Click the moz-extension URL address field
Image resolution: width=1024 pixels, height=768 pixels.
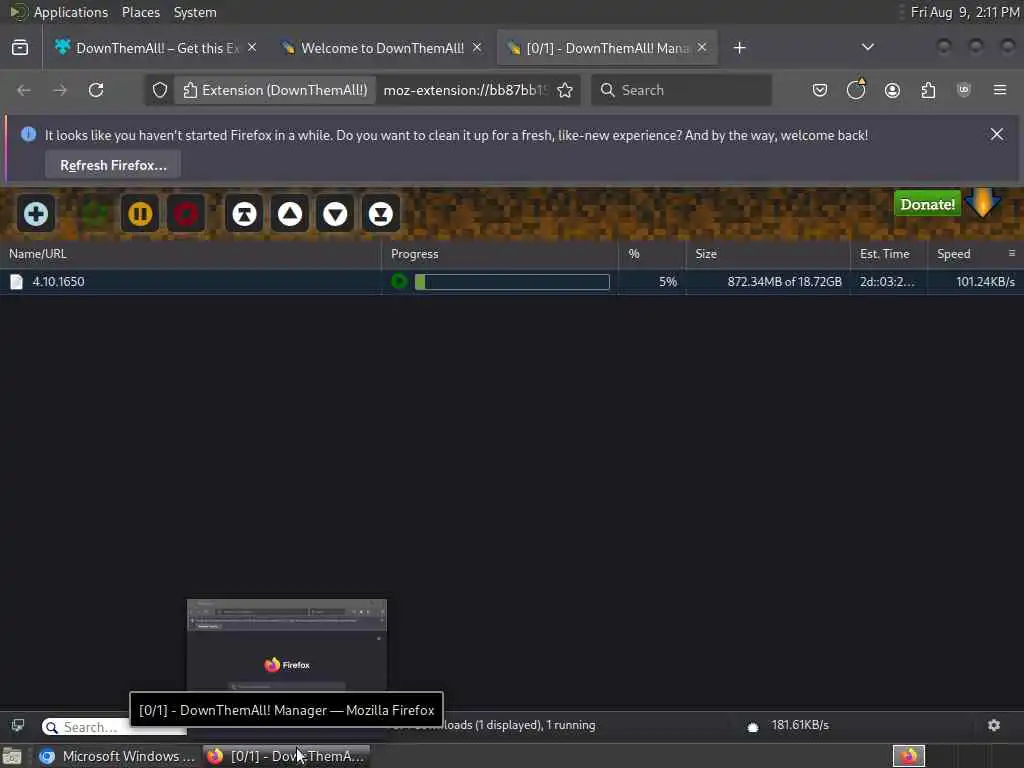click(464, 90)
